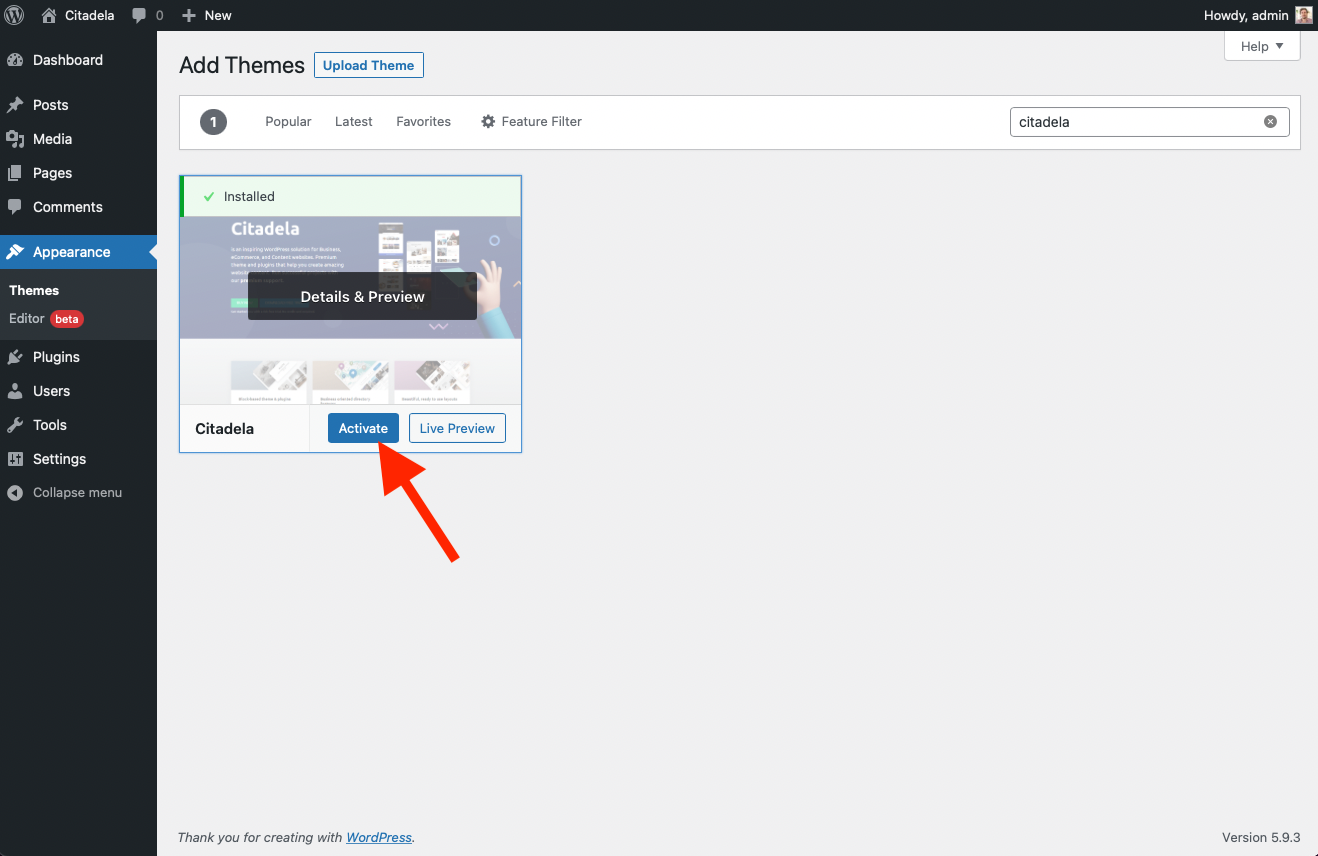
Task: Click the WordPress logo icon
Action: pyautogui.click(x=15, y=15)
